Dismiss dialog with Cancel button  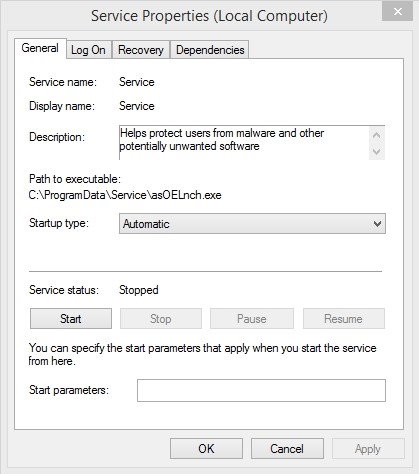click(x=287, y=449)
